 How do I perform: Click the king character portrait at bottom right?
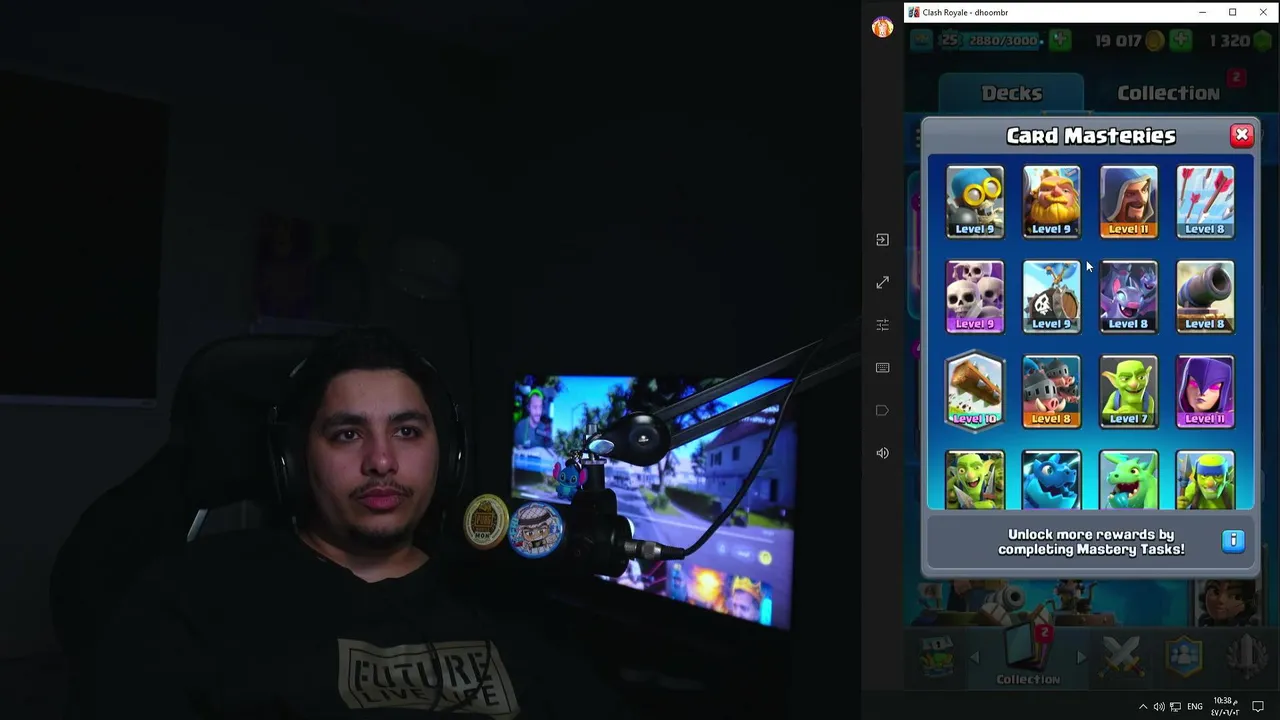1227,600
